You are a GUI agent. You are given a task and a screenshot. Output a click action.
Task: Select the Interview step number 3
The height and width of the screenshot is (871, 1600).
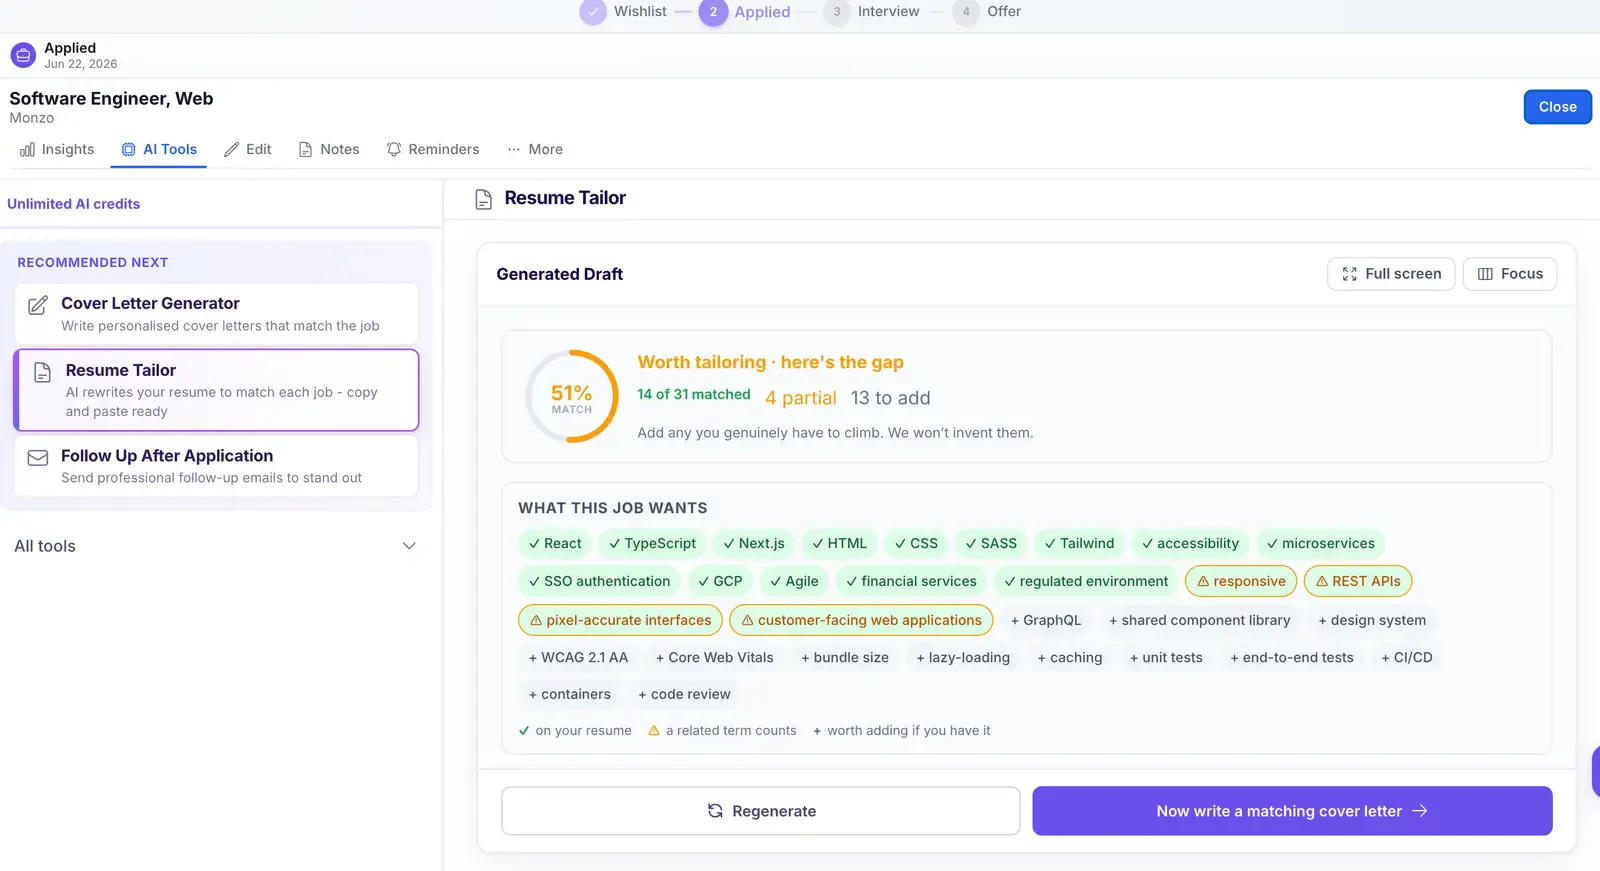(836, 12)
